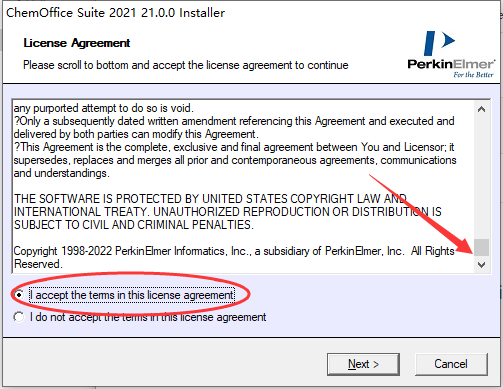Image resolution: width=503 pixels, height=389 pixels.
Task: Click the "I do not accept" label text
Action: point(148,317)
